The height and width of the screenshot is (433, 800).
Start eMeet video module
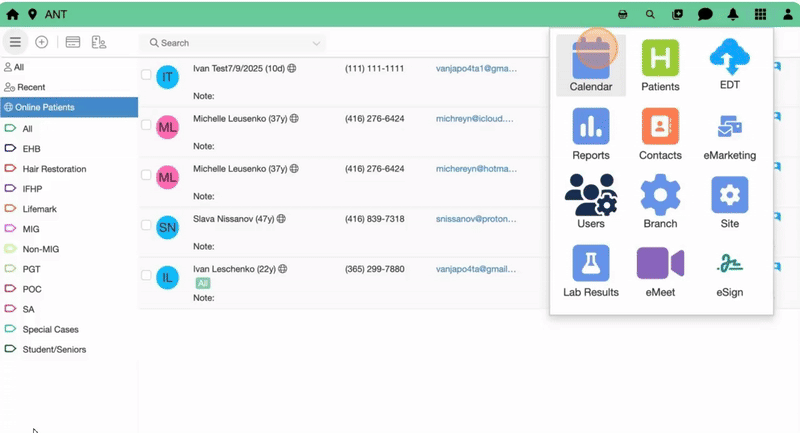660,271
